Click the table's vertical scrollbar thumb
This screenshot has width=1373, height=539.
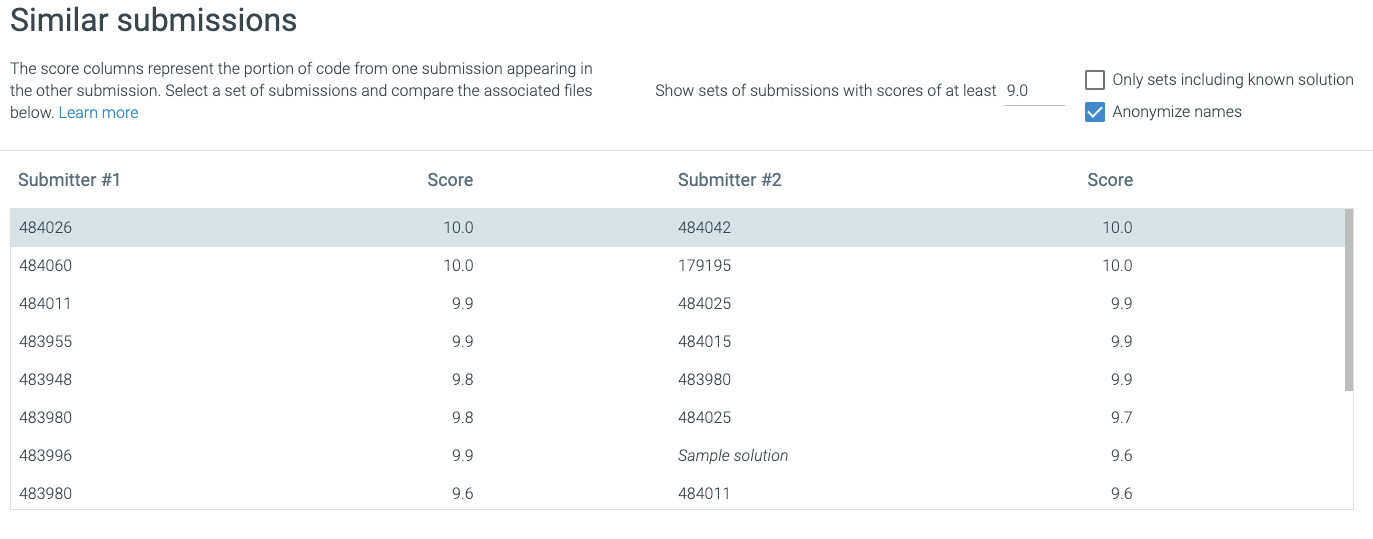[1349, 300]
